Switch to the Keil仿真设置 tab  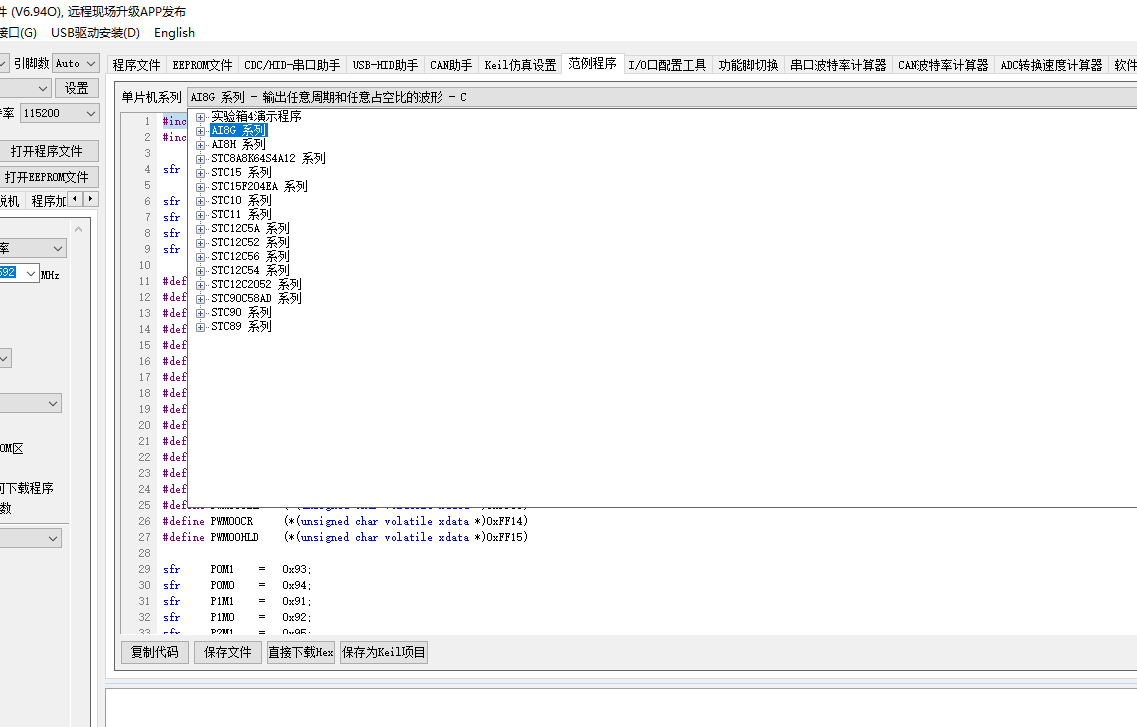tap(520, 65)
